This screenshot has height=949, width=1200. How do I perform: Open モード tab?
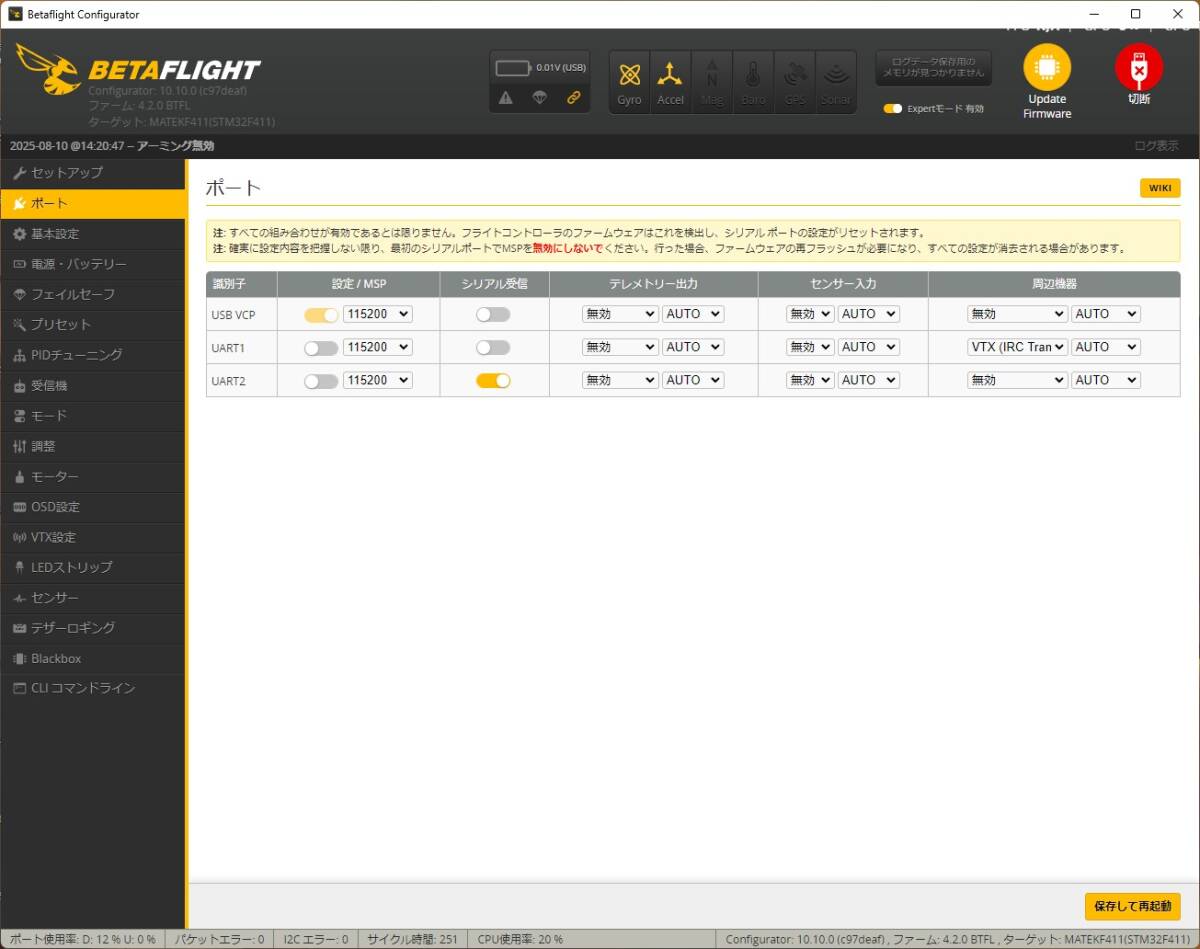93,416
